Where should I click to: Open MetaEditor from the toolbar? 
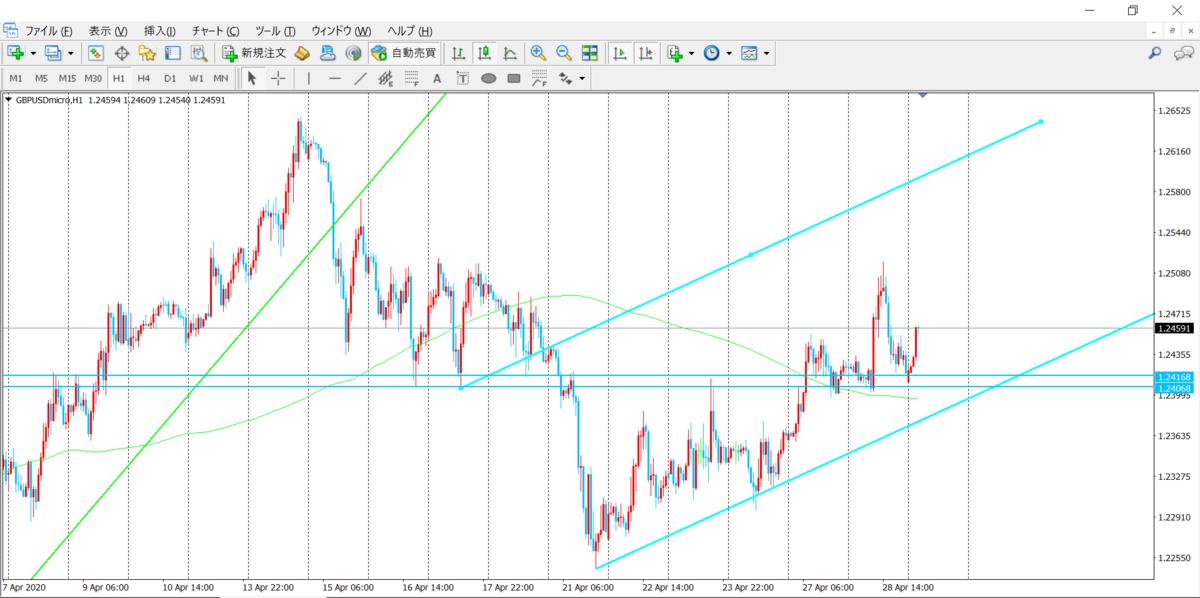pos(304,53)
